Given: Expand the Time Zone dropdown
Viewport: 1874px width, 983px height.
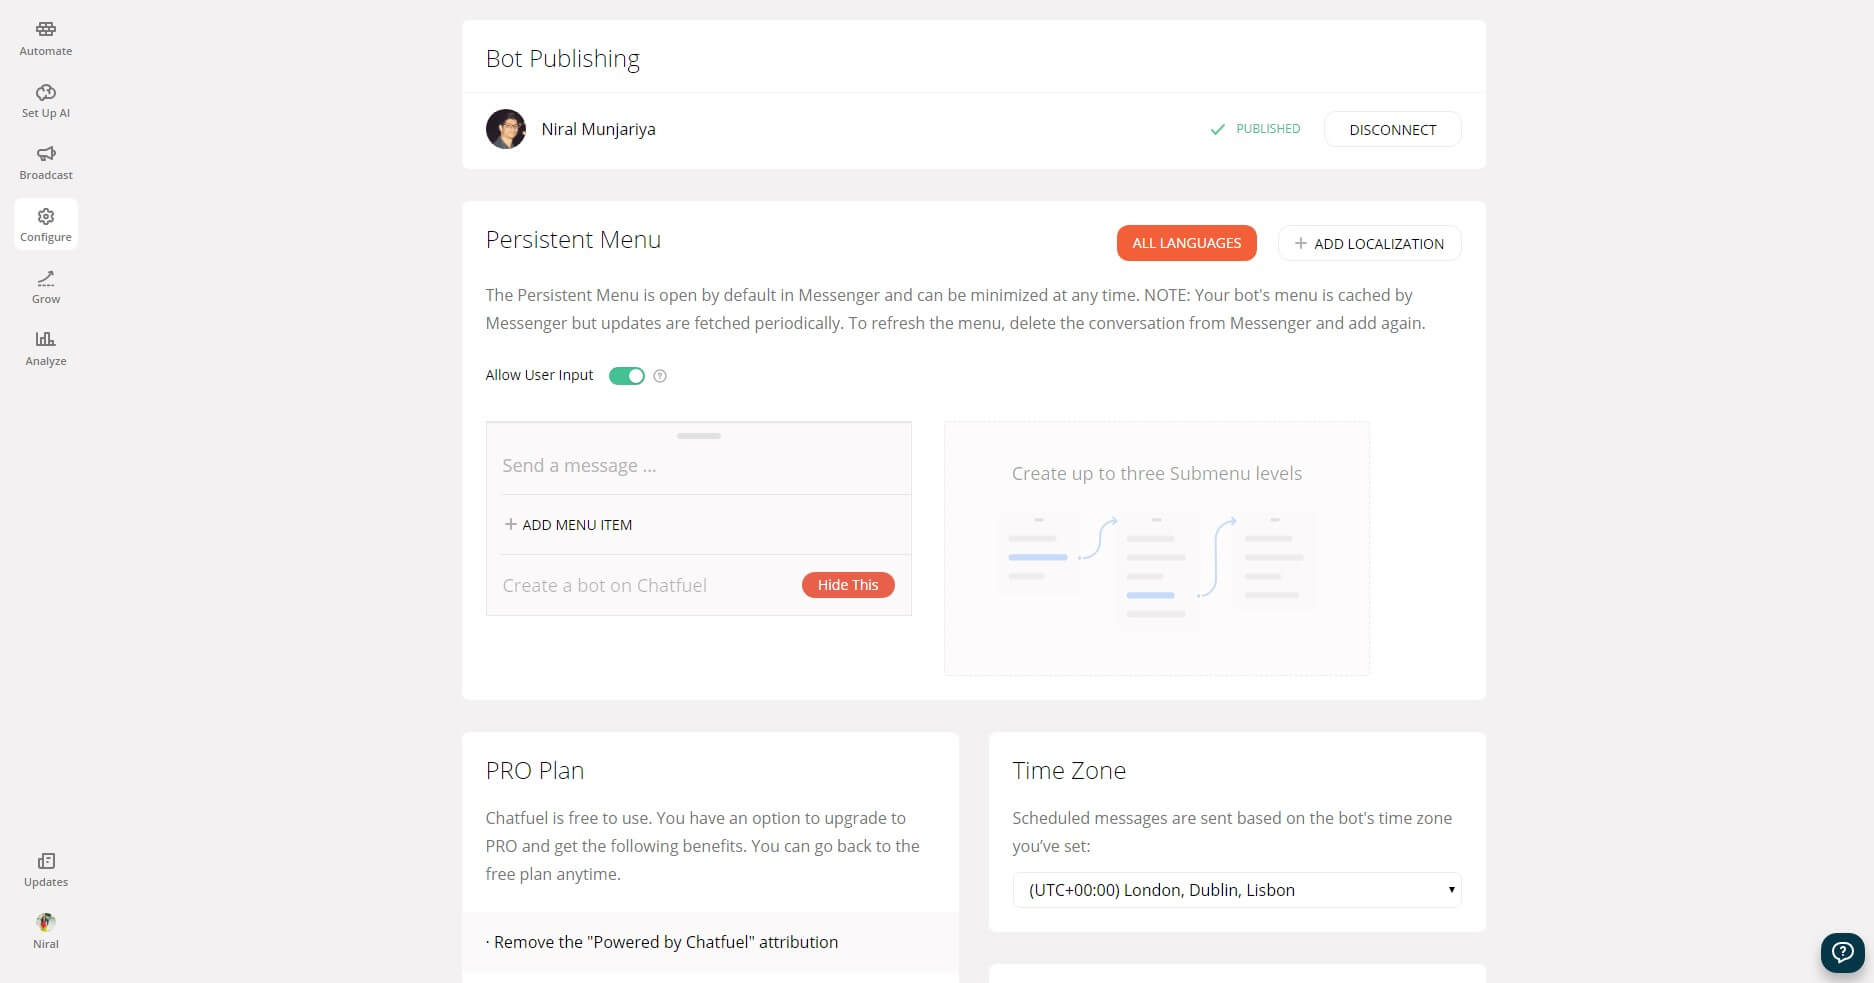Looking at the screenshot, I should tap(1237, 890).
